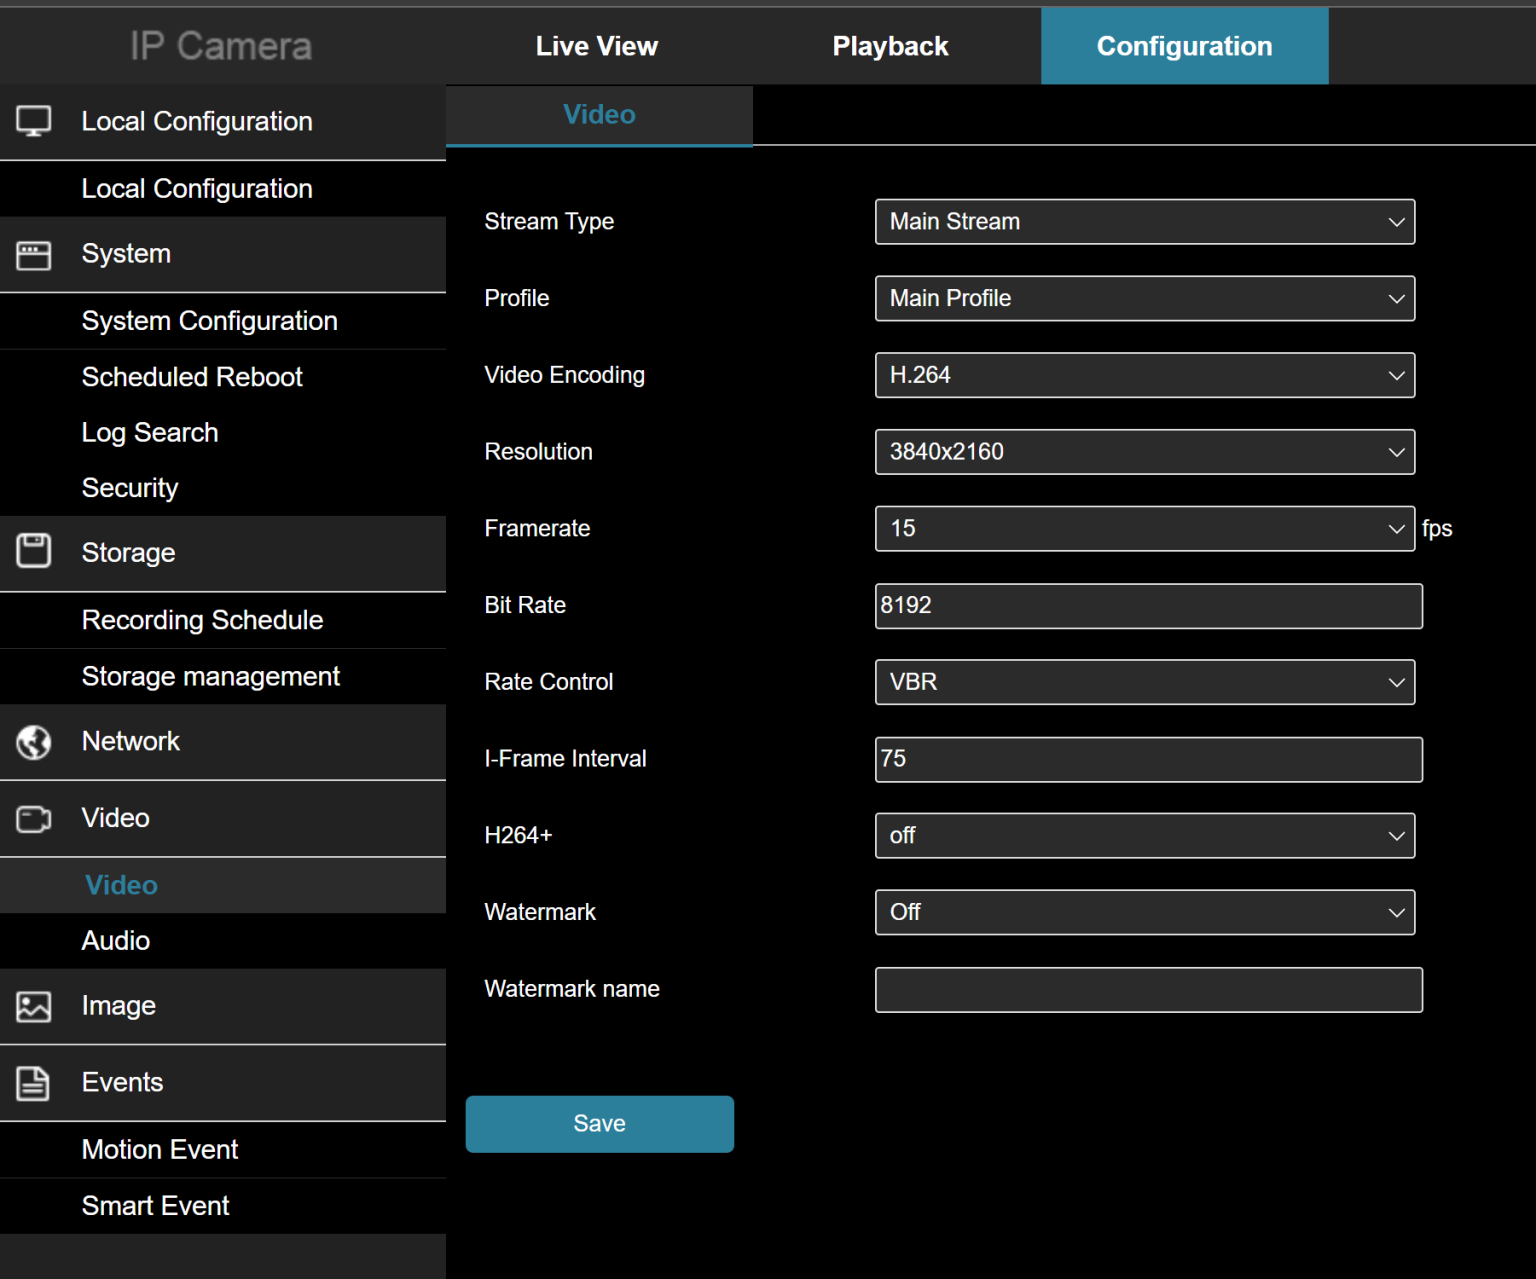This screenshot has height=1279, width=1536.
Task: Open the Profile dropdown
Action: point(1144,298)
